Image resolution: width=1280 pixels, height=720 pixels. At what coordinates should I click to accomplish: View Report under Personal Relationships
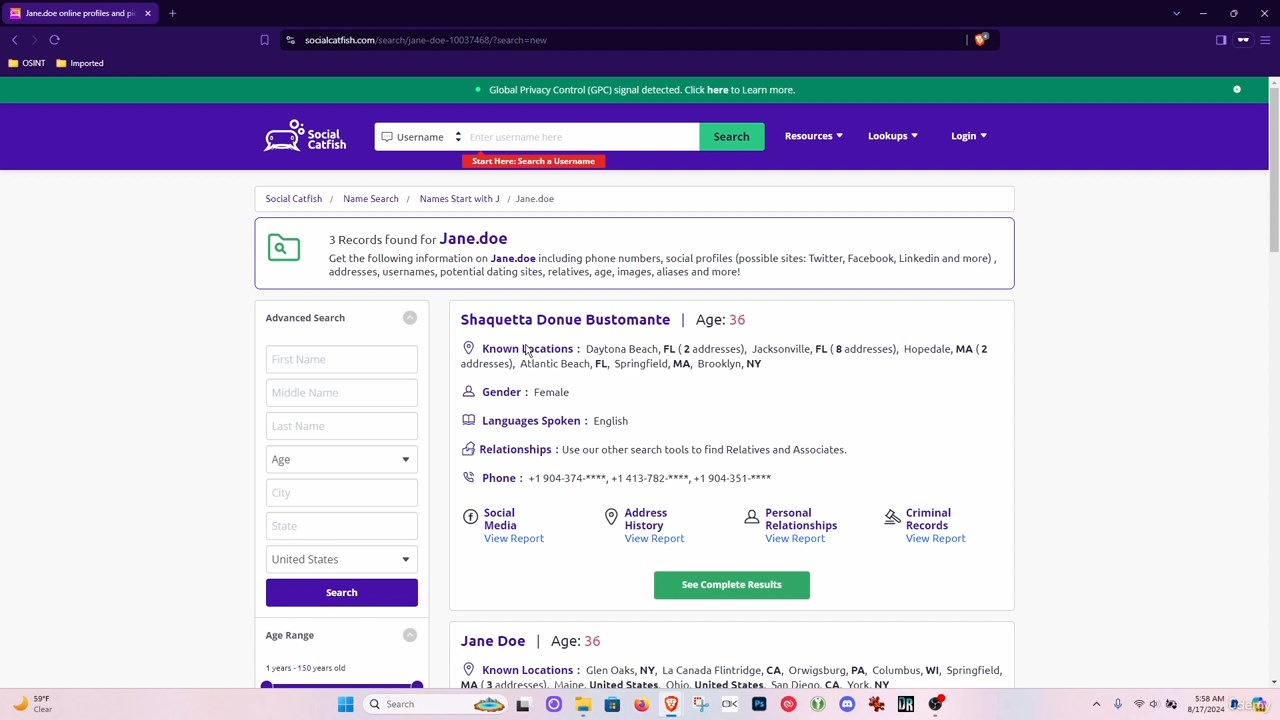[795, 538]
